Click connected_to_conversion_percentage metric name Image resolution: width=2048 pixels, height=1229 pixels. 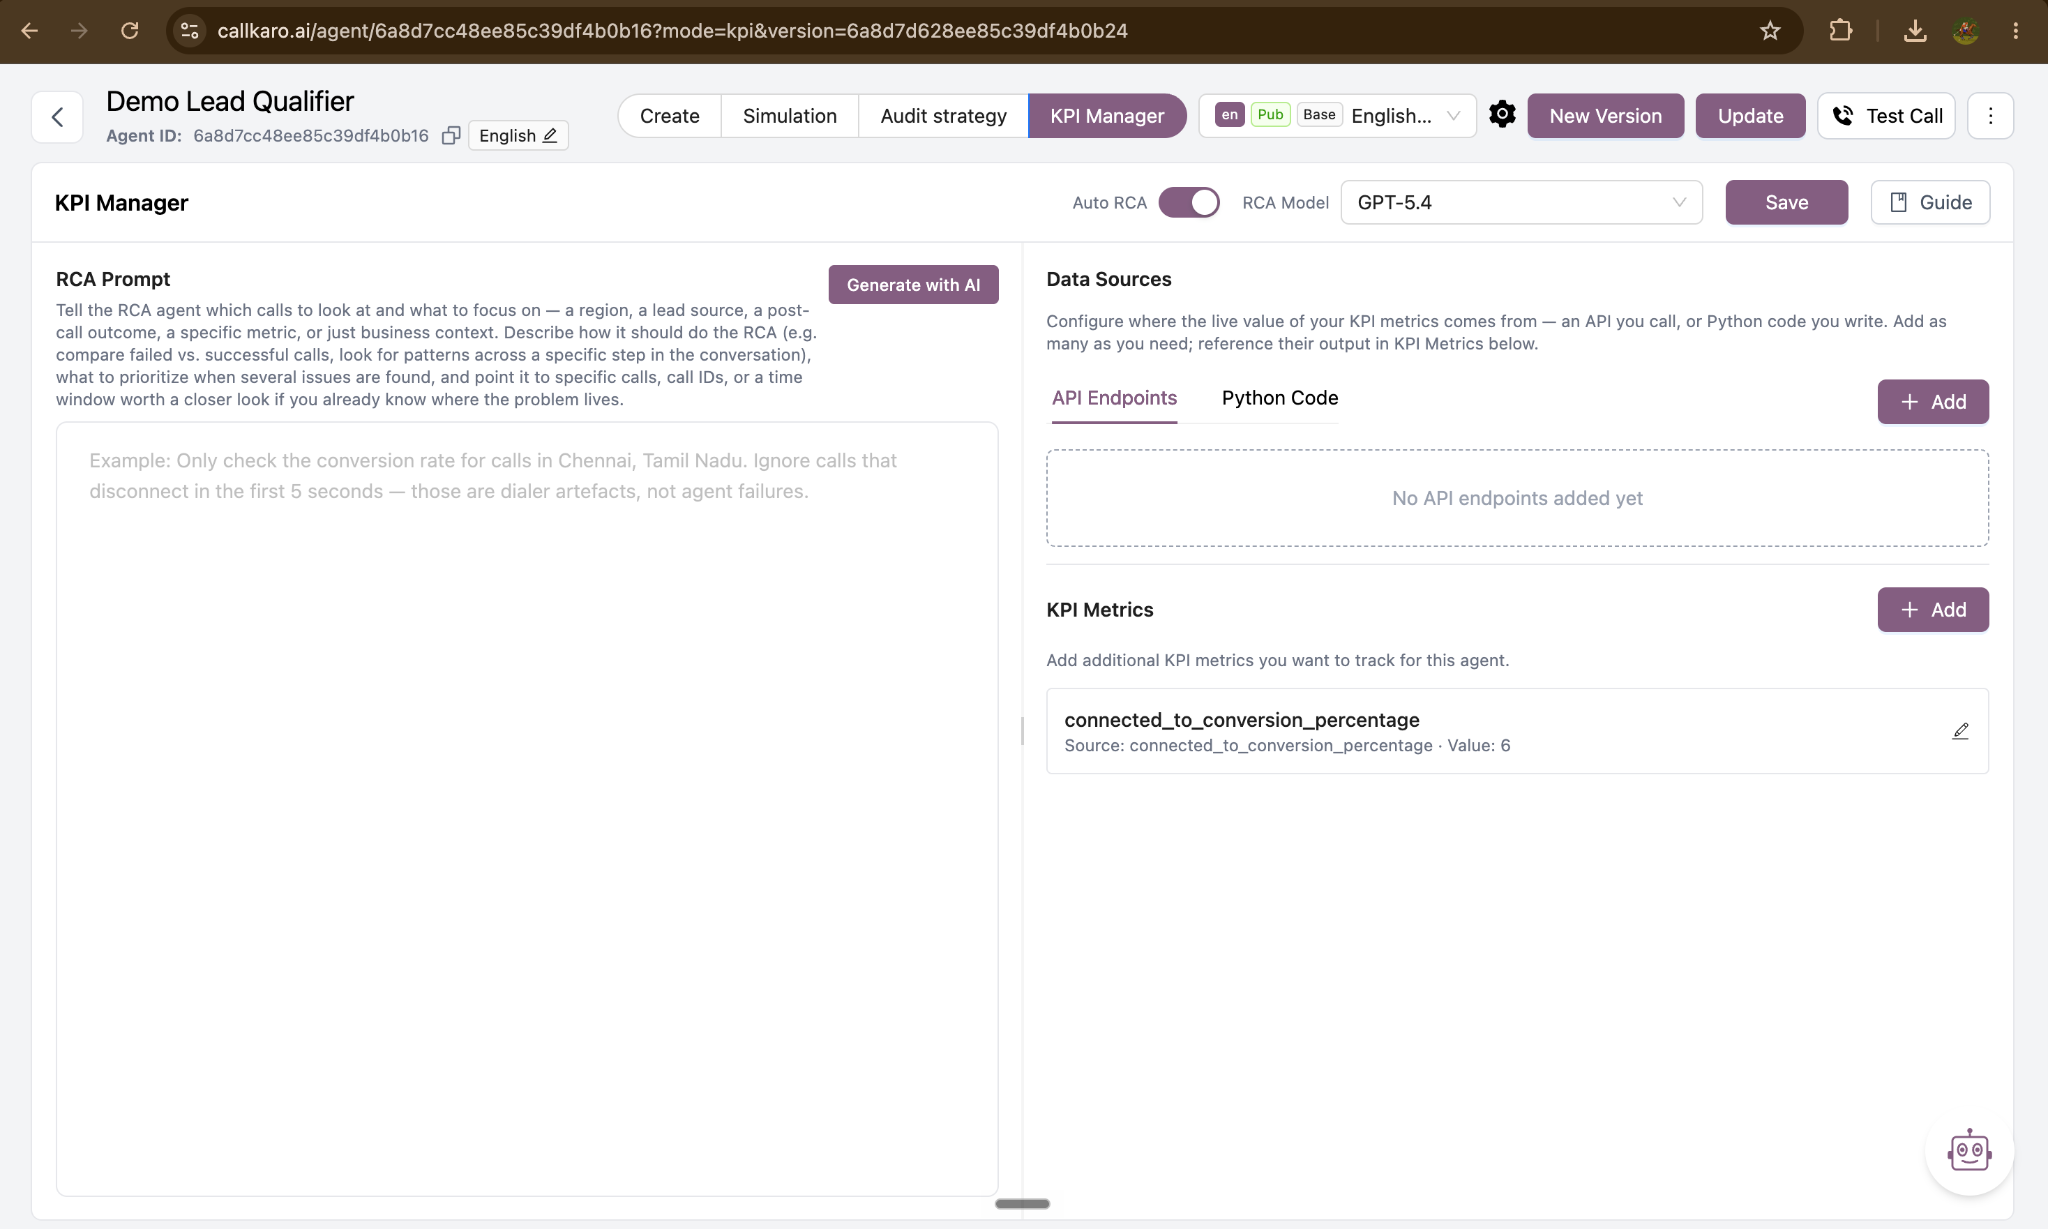click(x=1242, y=720)
